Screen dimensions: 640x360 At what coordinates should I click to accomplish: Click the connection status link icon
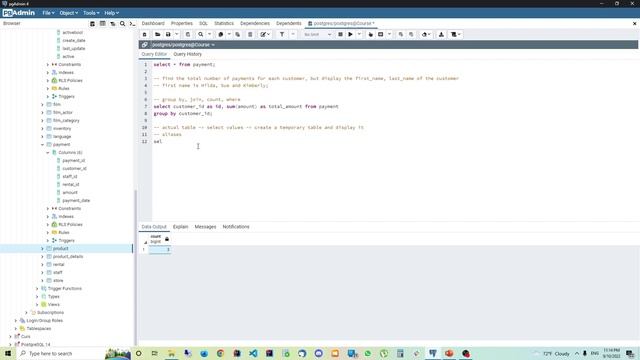click(144, 44)
